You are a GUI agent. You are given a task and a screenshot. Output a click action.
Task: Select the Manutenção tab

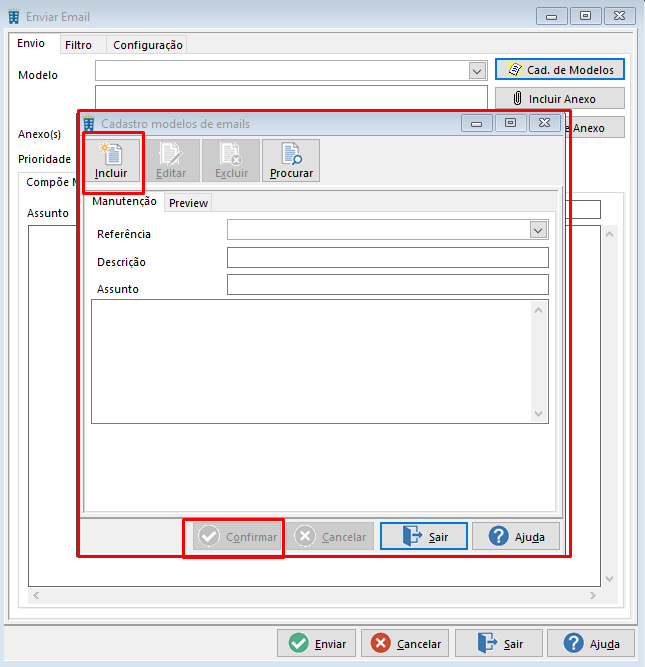[x=124, y=201]
